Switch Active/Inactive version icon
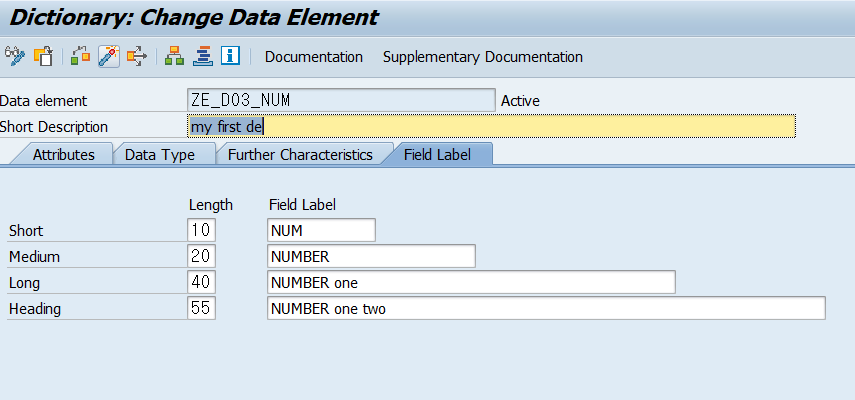 [x=43, y=56]
